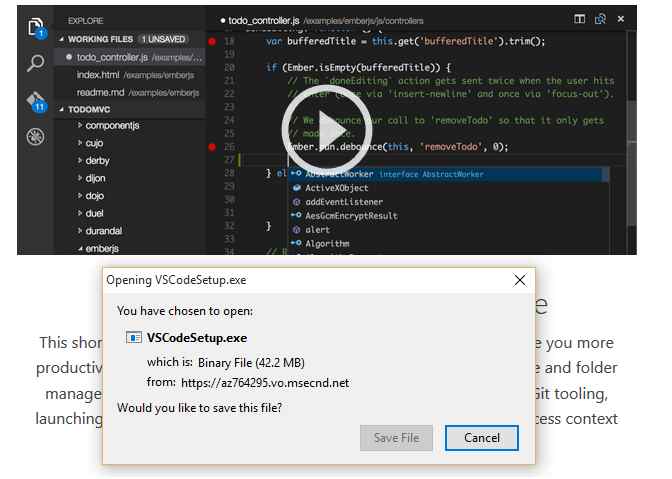Viewport: 672px width, 479px height.
Task: Collapse the TODOMVC section
Action: 61,110
